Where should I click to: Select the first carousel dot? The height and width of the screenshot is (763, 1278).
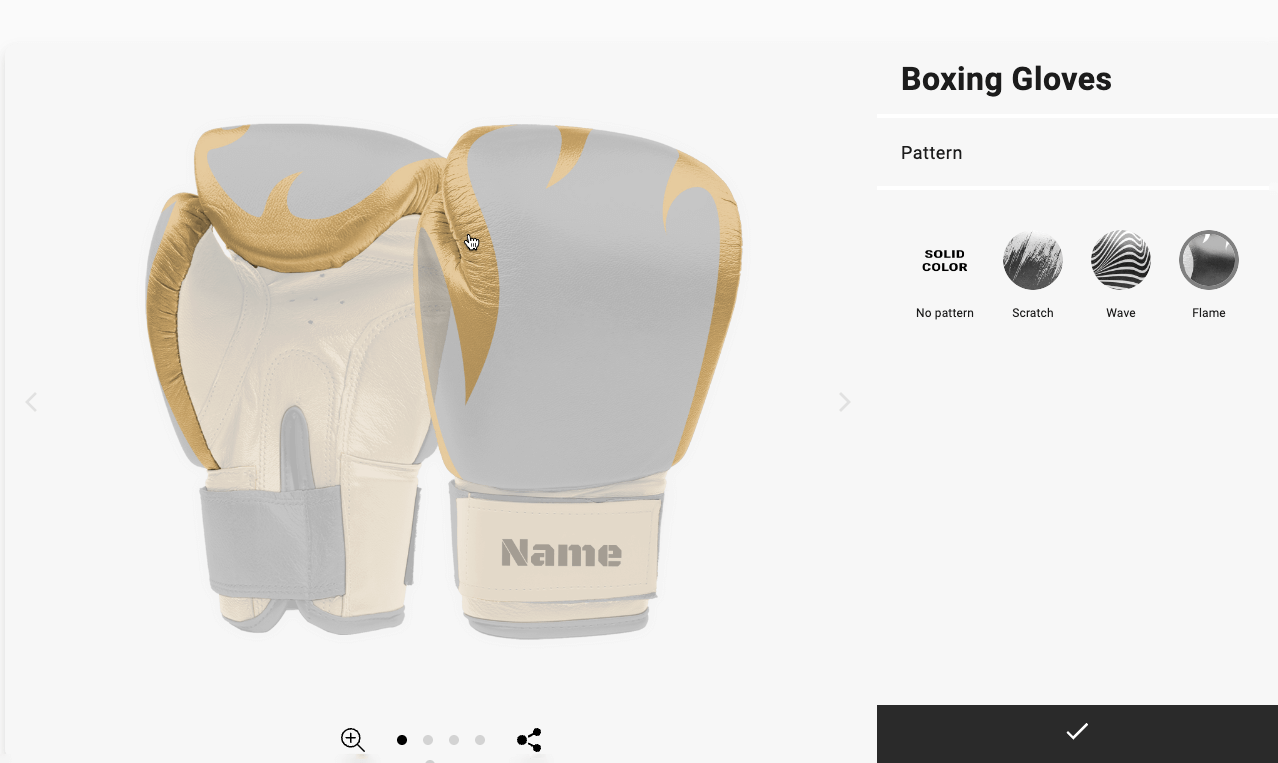402,740
